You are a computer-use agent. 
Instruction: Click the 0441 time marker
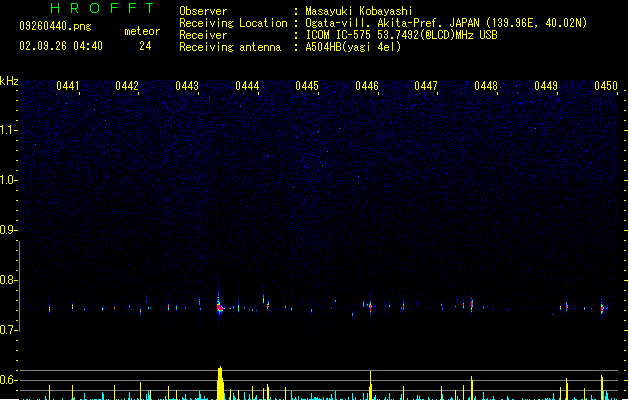[x=67, y=85]
